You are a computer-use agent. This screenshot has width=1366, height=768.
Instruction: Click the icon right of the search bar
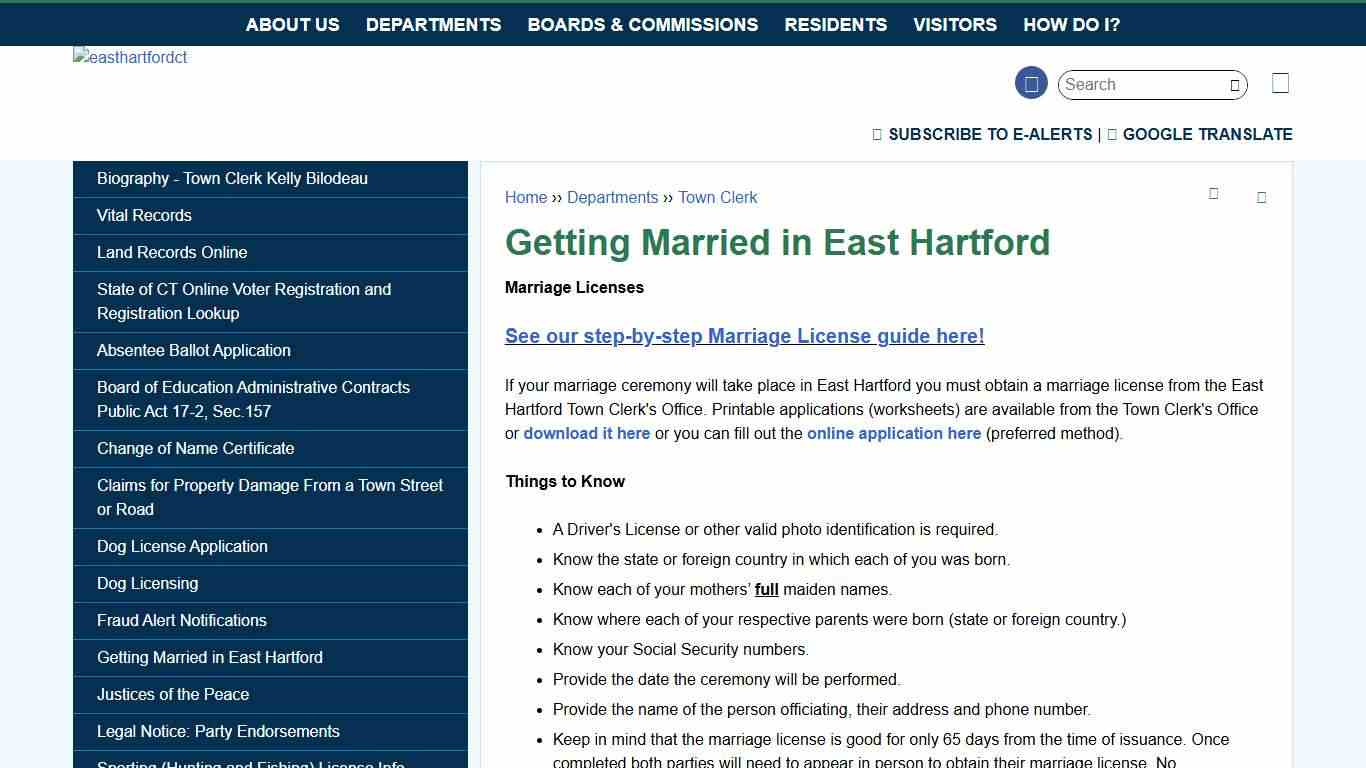1280,83
